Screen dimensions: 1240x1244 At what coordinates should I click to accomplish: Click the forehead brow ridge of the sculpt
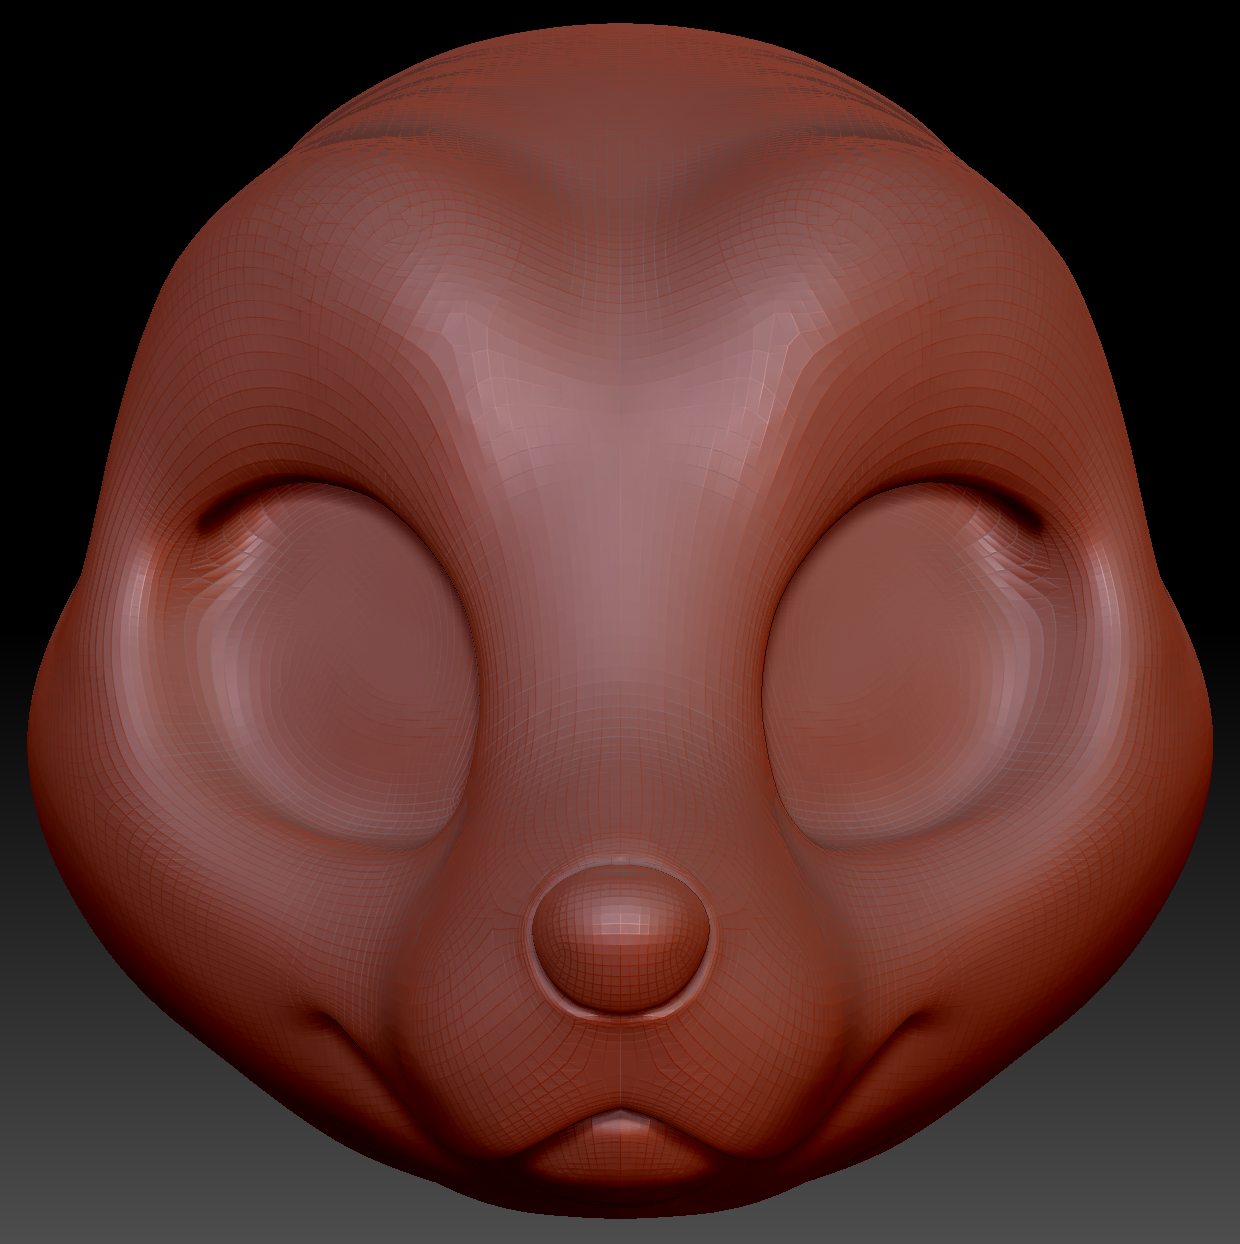tap(620, 330)
